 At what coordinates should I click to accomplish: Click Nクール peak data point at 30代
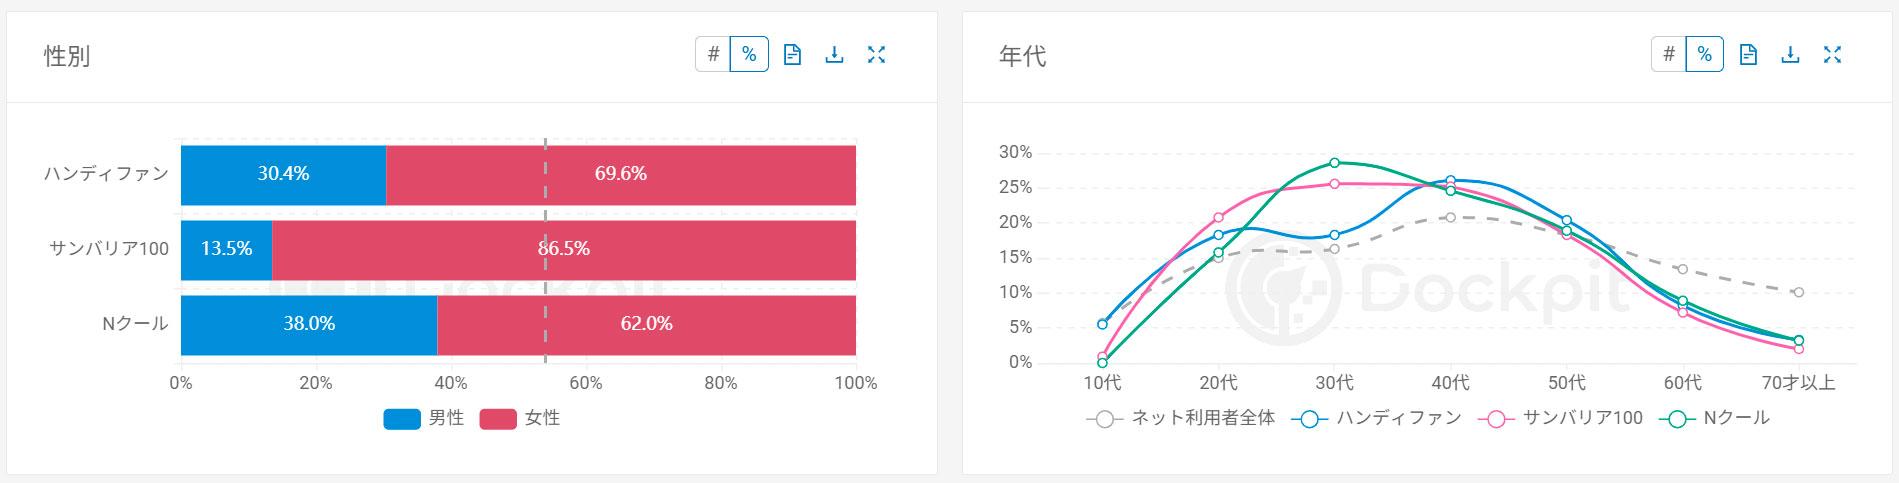tap(1334, 163)
